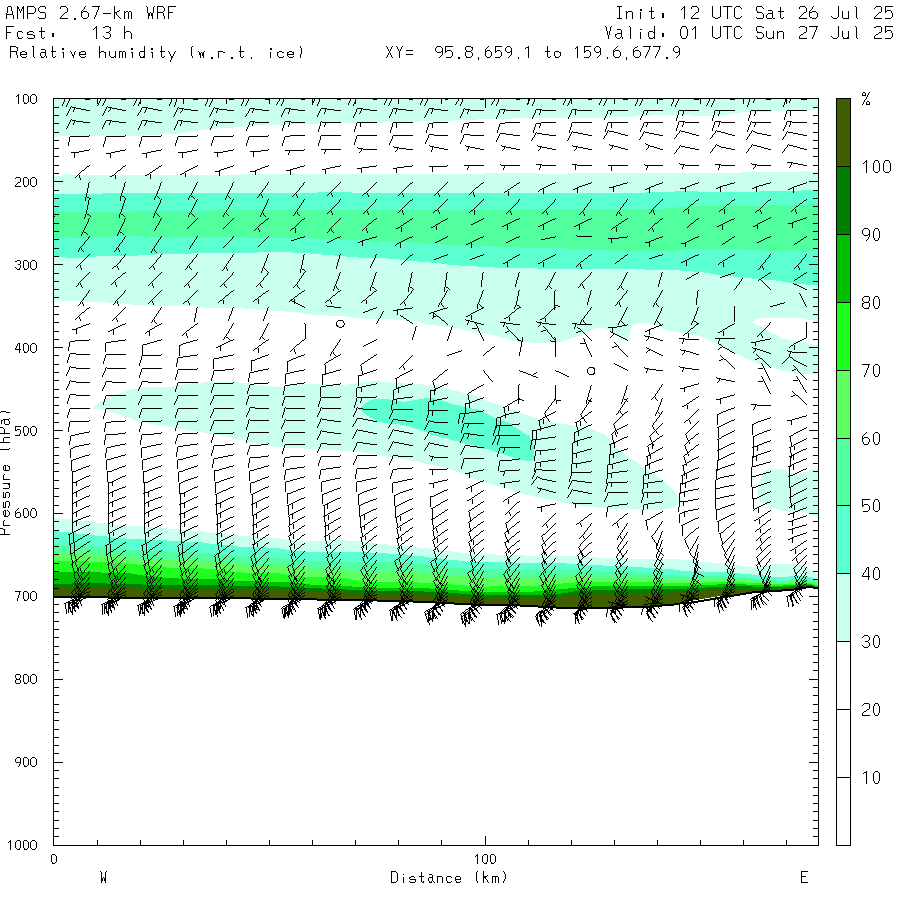Click the XY coordinates '95.8,659.1 to 159.6,677.9' text
The image size is (900, 900).
coord(557,53)
